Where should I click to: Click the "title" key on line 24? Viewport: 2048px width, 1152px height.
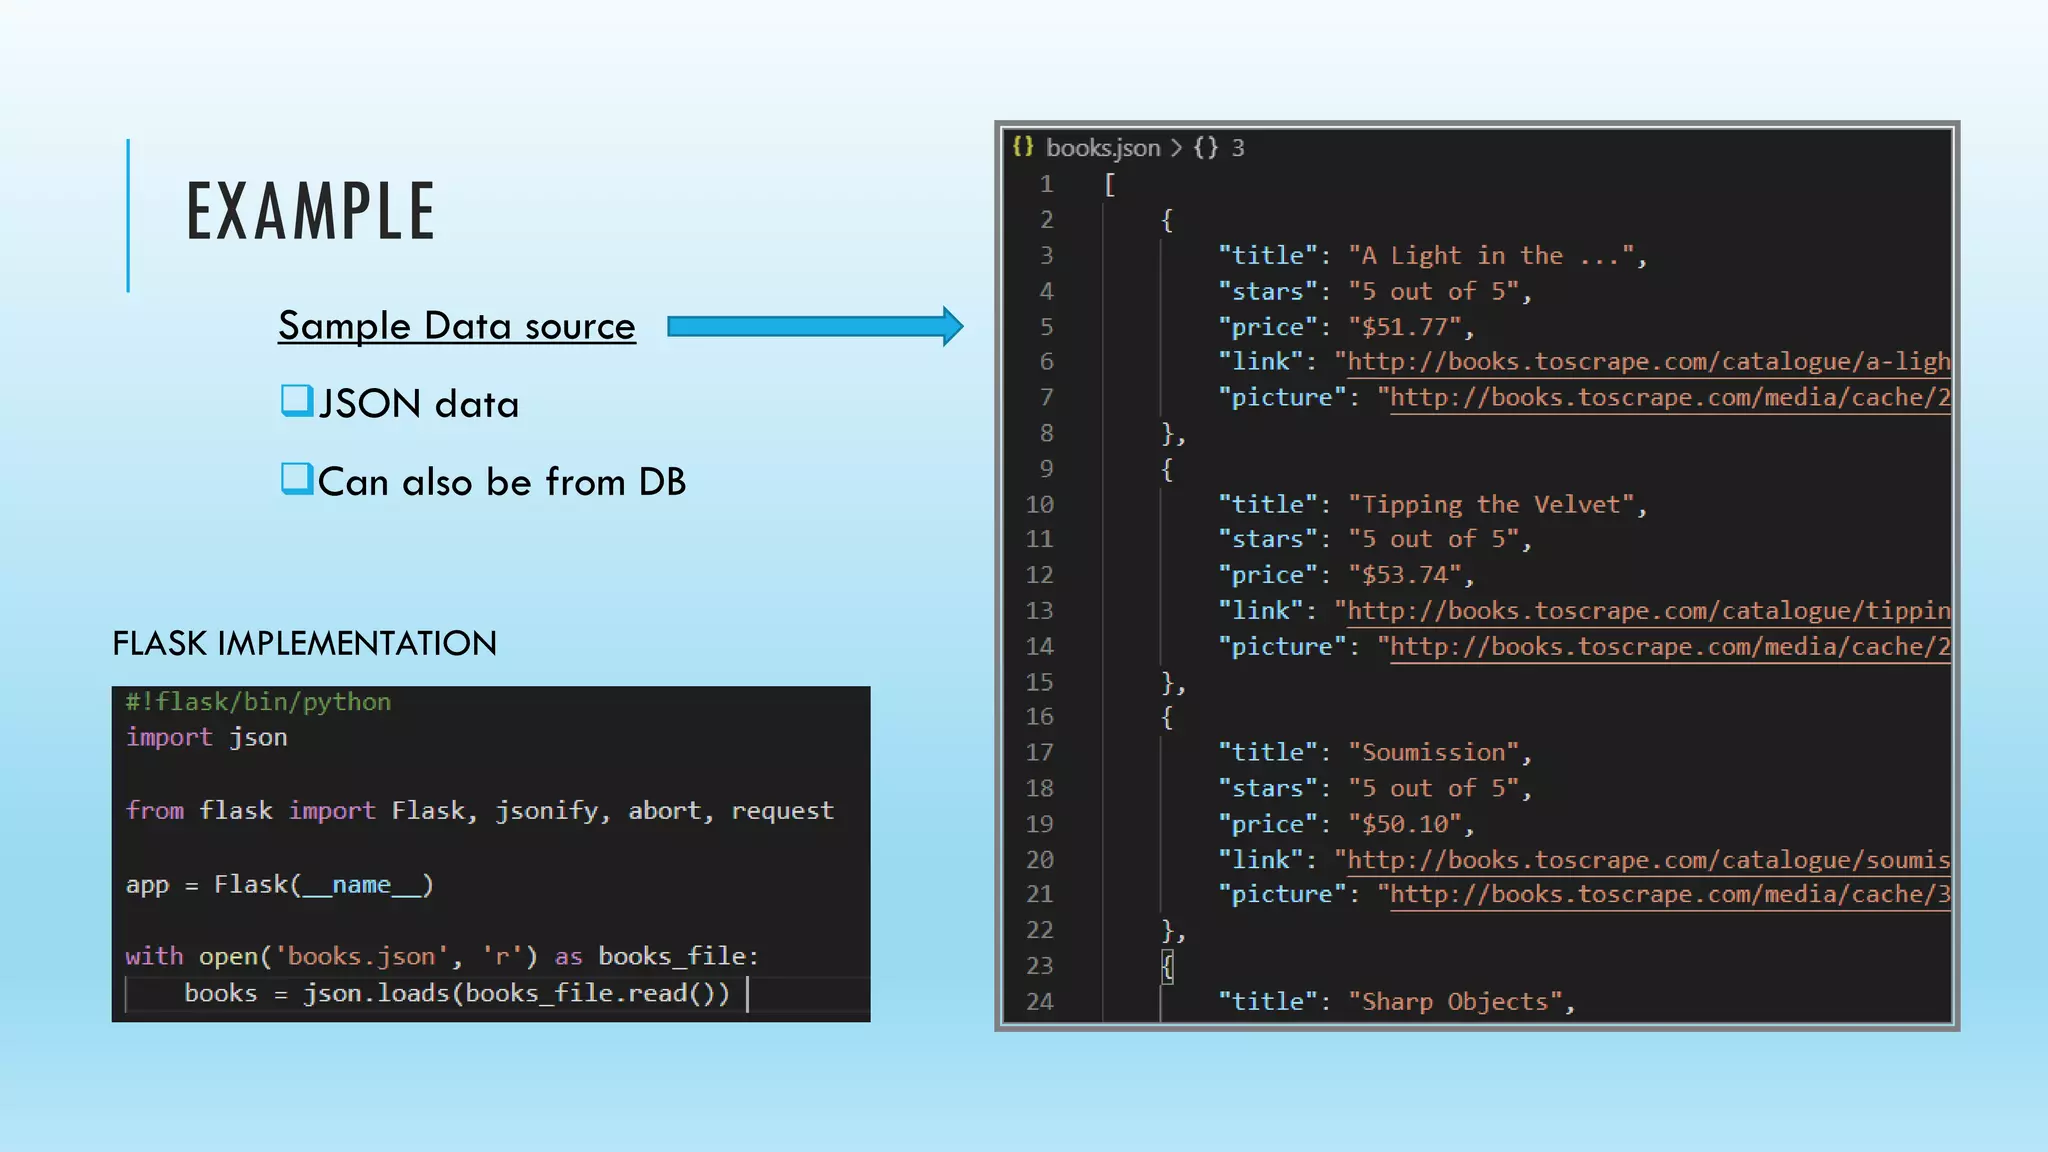tap(1267, 1002)
